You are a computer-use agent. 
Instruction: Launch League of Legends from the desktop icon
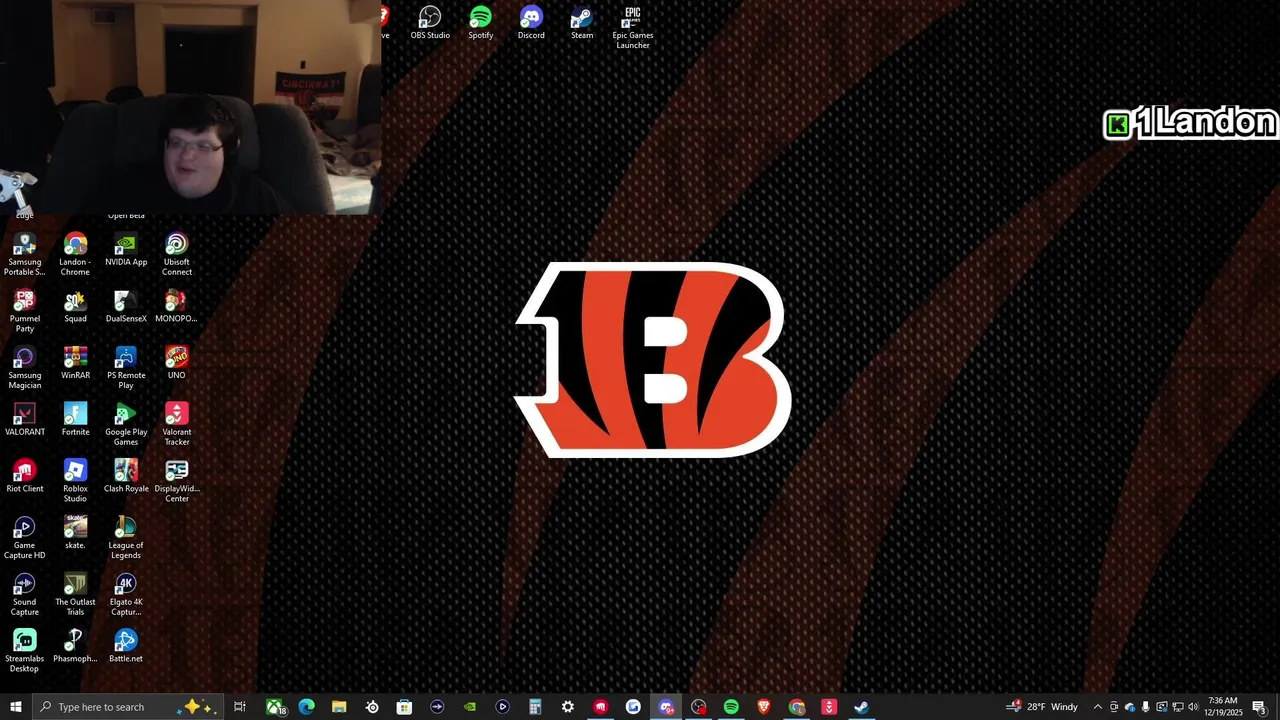click(x=126, y=539)
